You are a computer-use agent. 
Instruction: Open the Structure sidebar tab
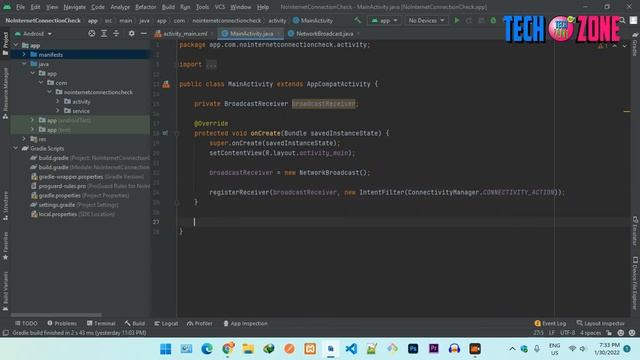5,206
